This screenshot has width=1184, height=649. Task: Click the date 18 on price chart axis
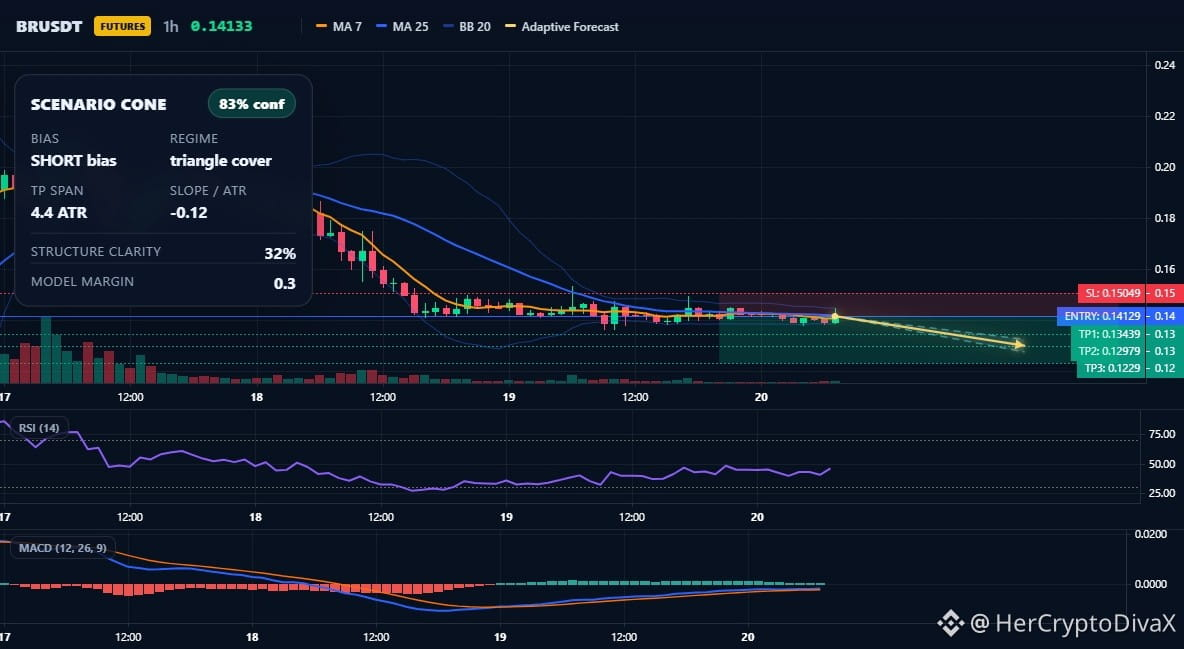coord(257,397)
